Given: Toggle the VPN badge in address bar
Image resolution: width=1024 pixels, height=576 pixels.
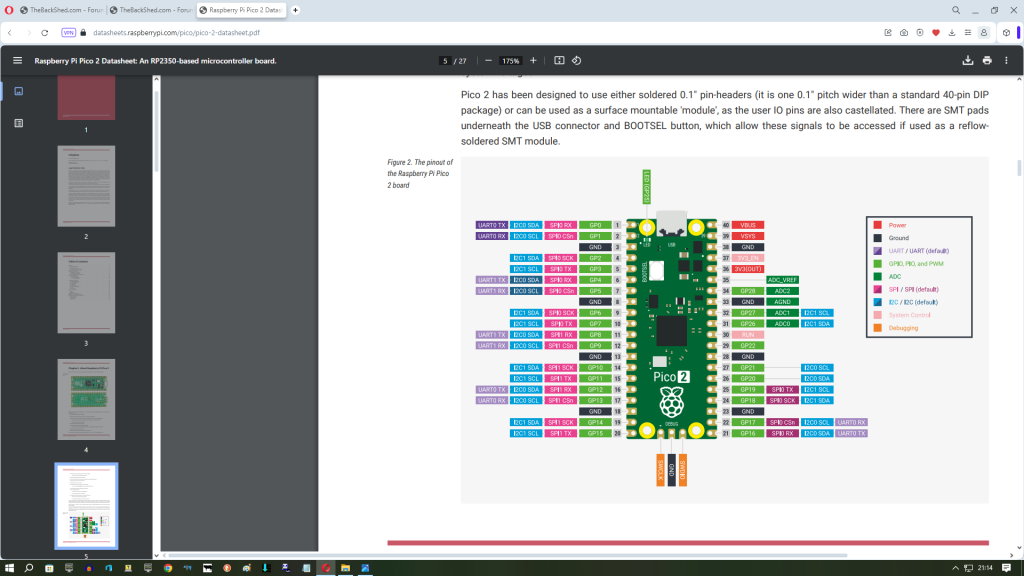Looking at the screenshot, I should pyautogui.click(x=69, y=32).
